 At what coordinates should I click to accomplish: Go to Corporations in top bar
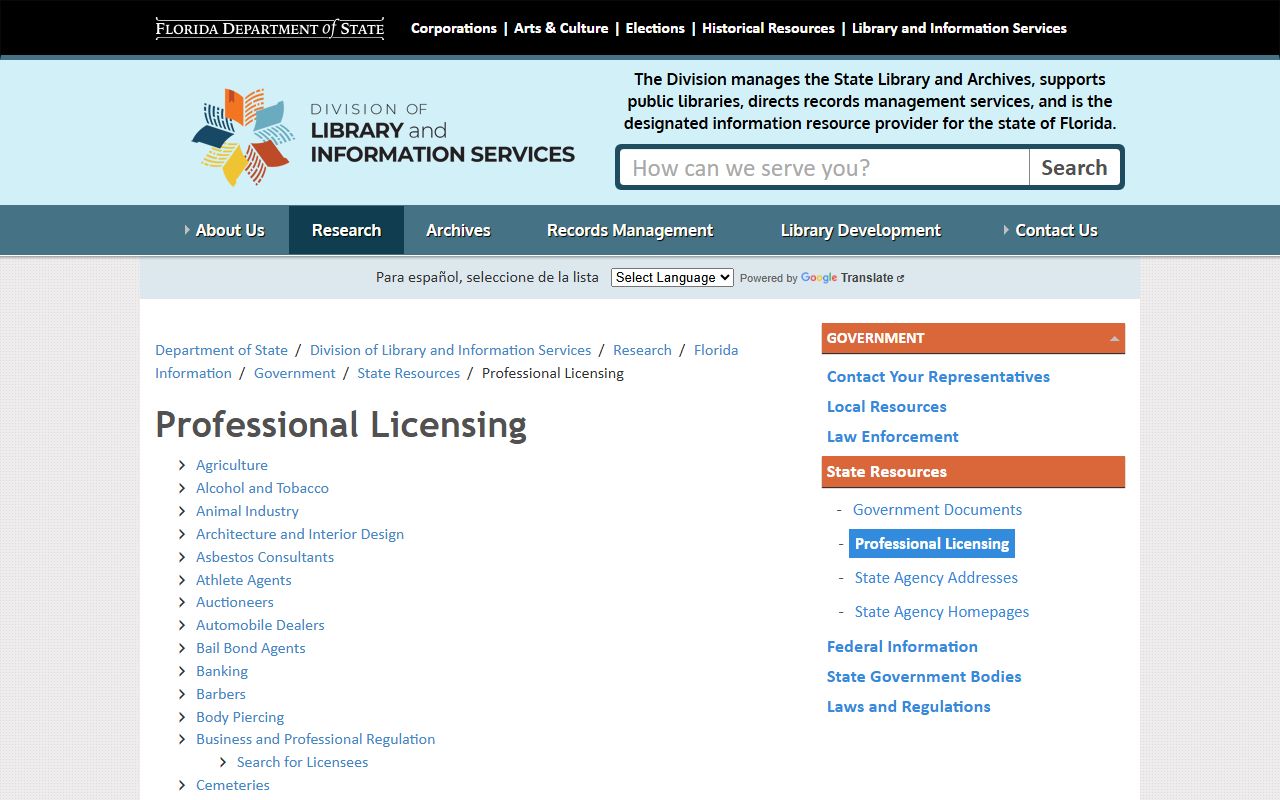click(x=454, y=28)
